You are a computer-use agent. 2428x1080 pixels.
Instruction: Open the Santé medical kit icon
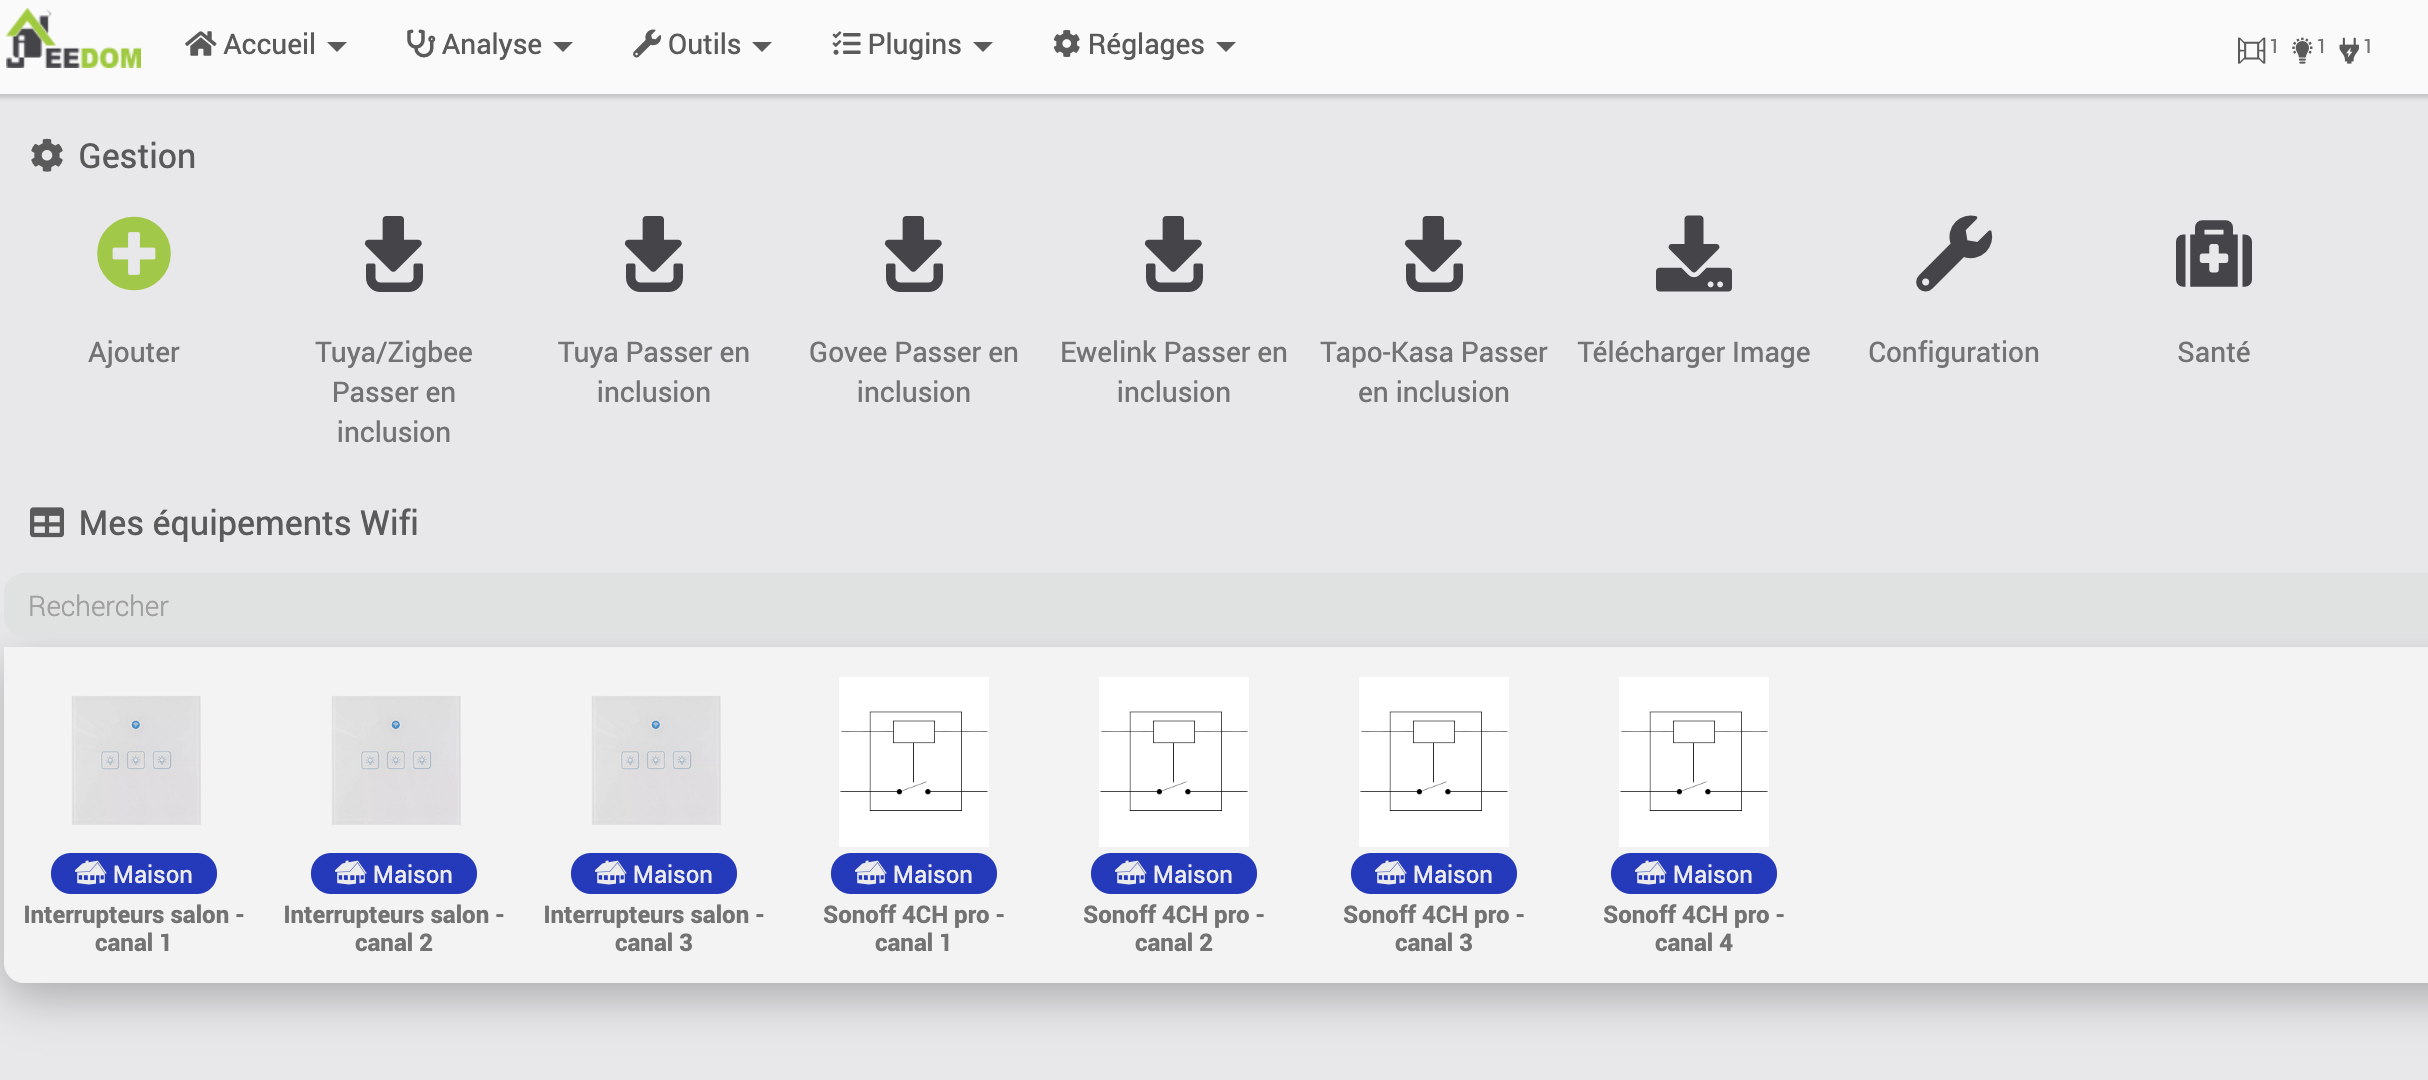[x=2213, y=254]
